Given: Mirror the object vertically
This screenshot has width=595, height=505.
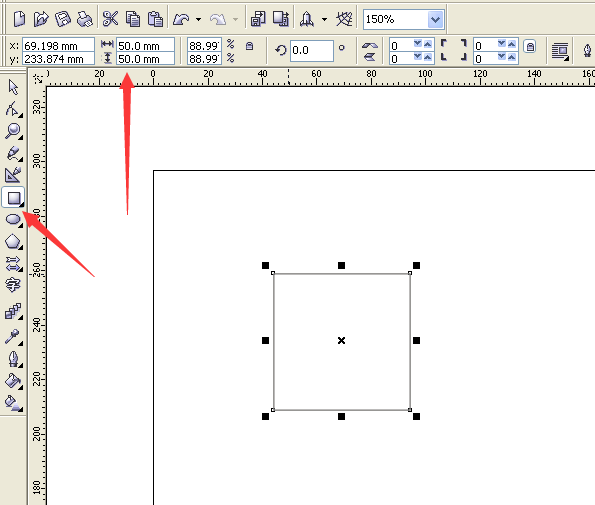Looking at the screenshot, I should [x=369, y=57].
